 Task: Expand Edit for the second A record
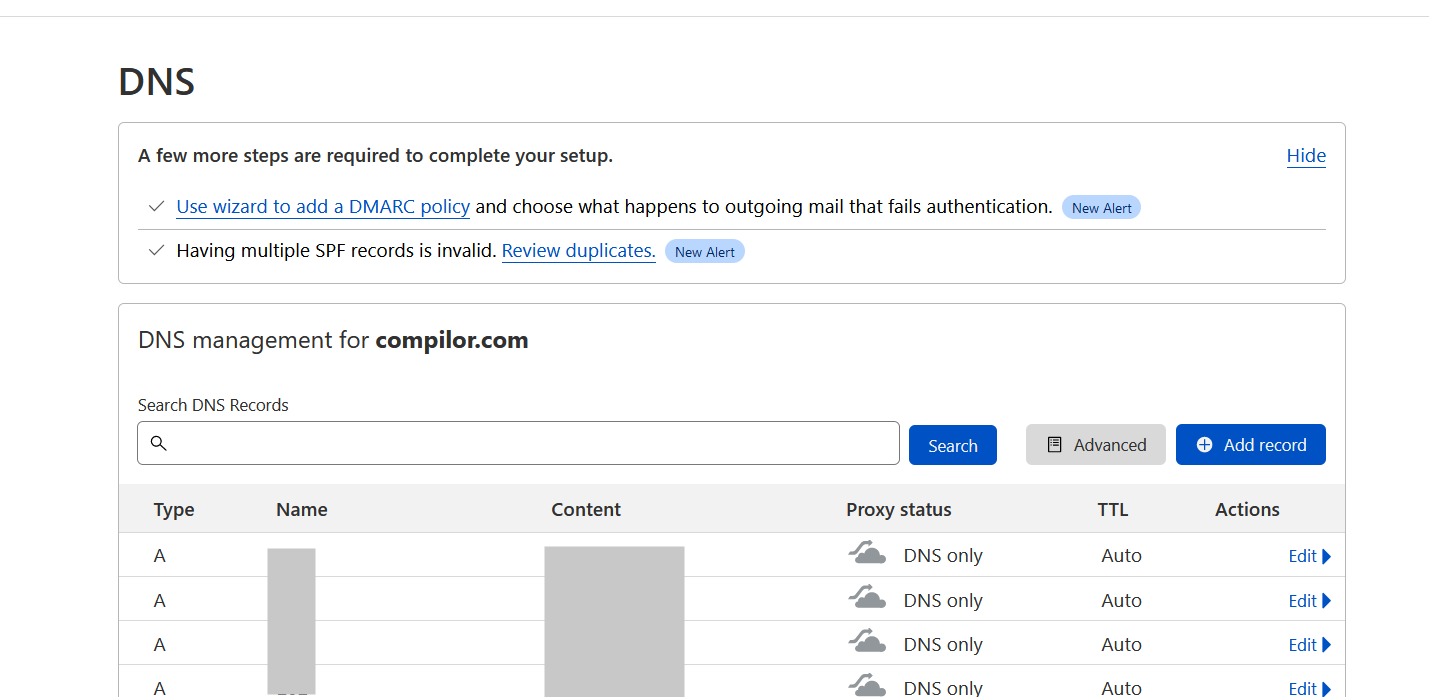1309,601
